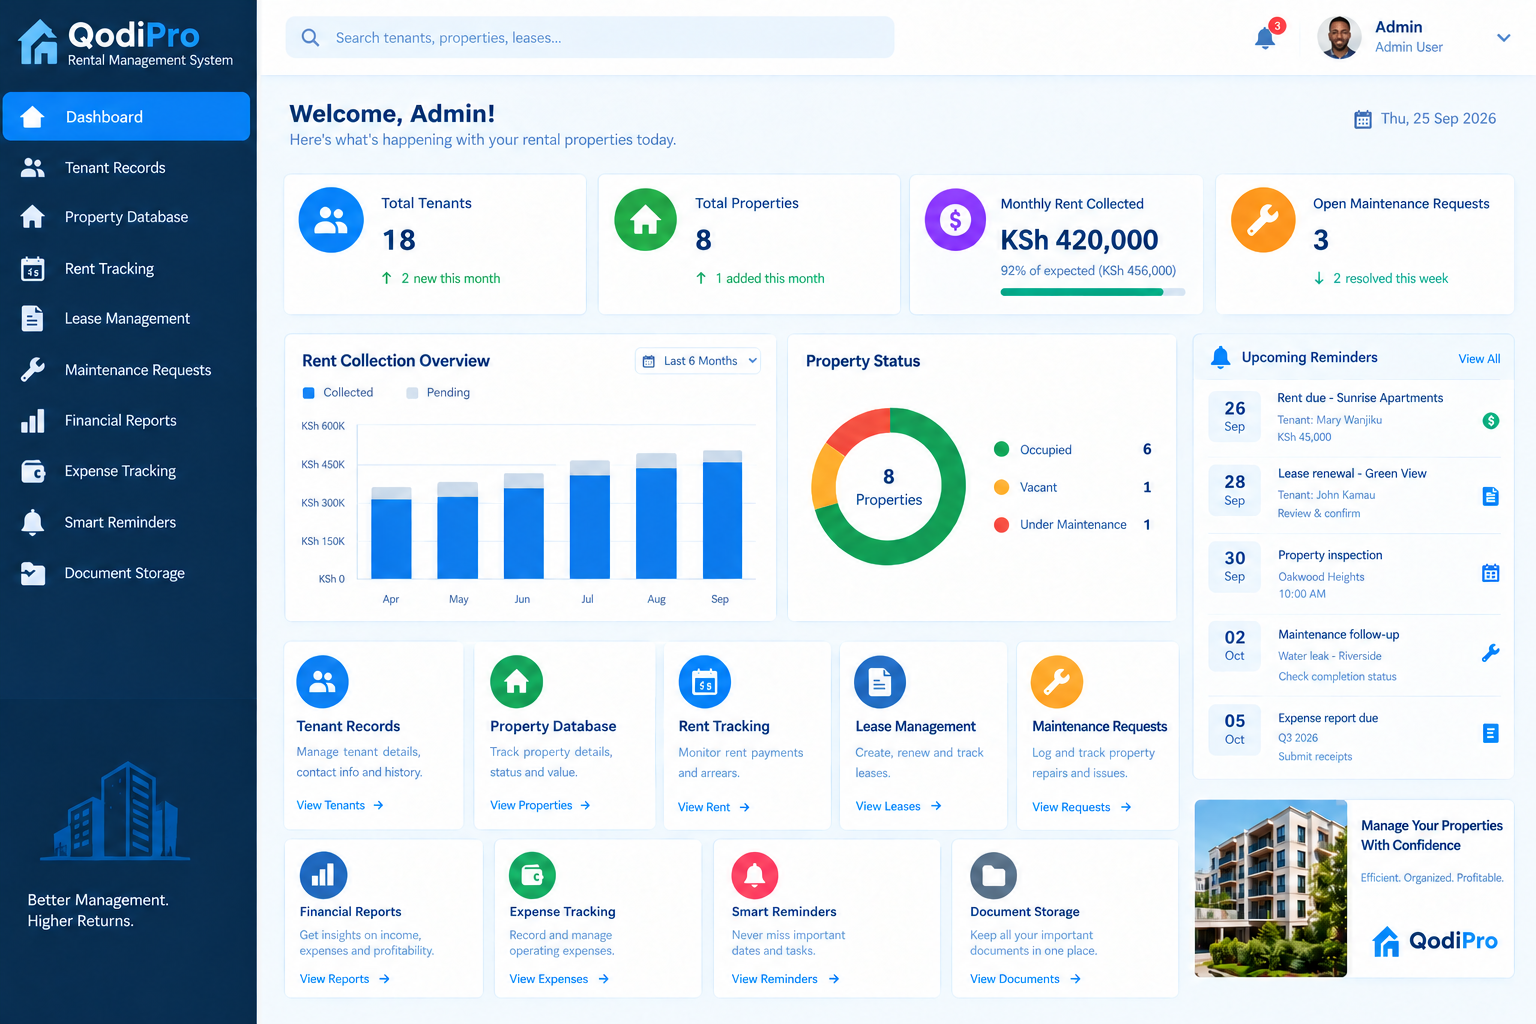Open the Last 6 Months dropdown

pos(698,361)
